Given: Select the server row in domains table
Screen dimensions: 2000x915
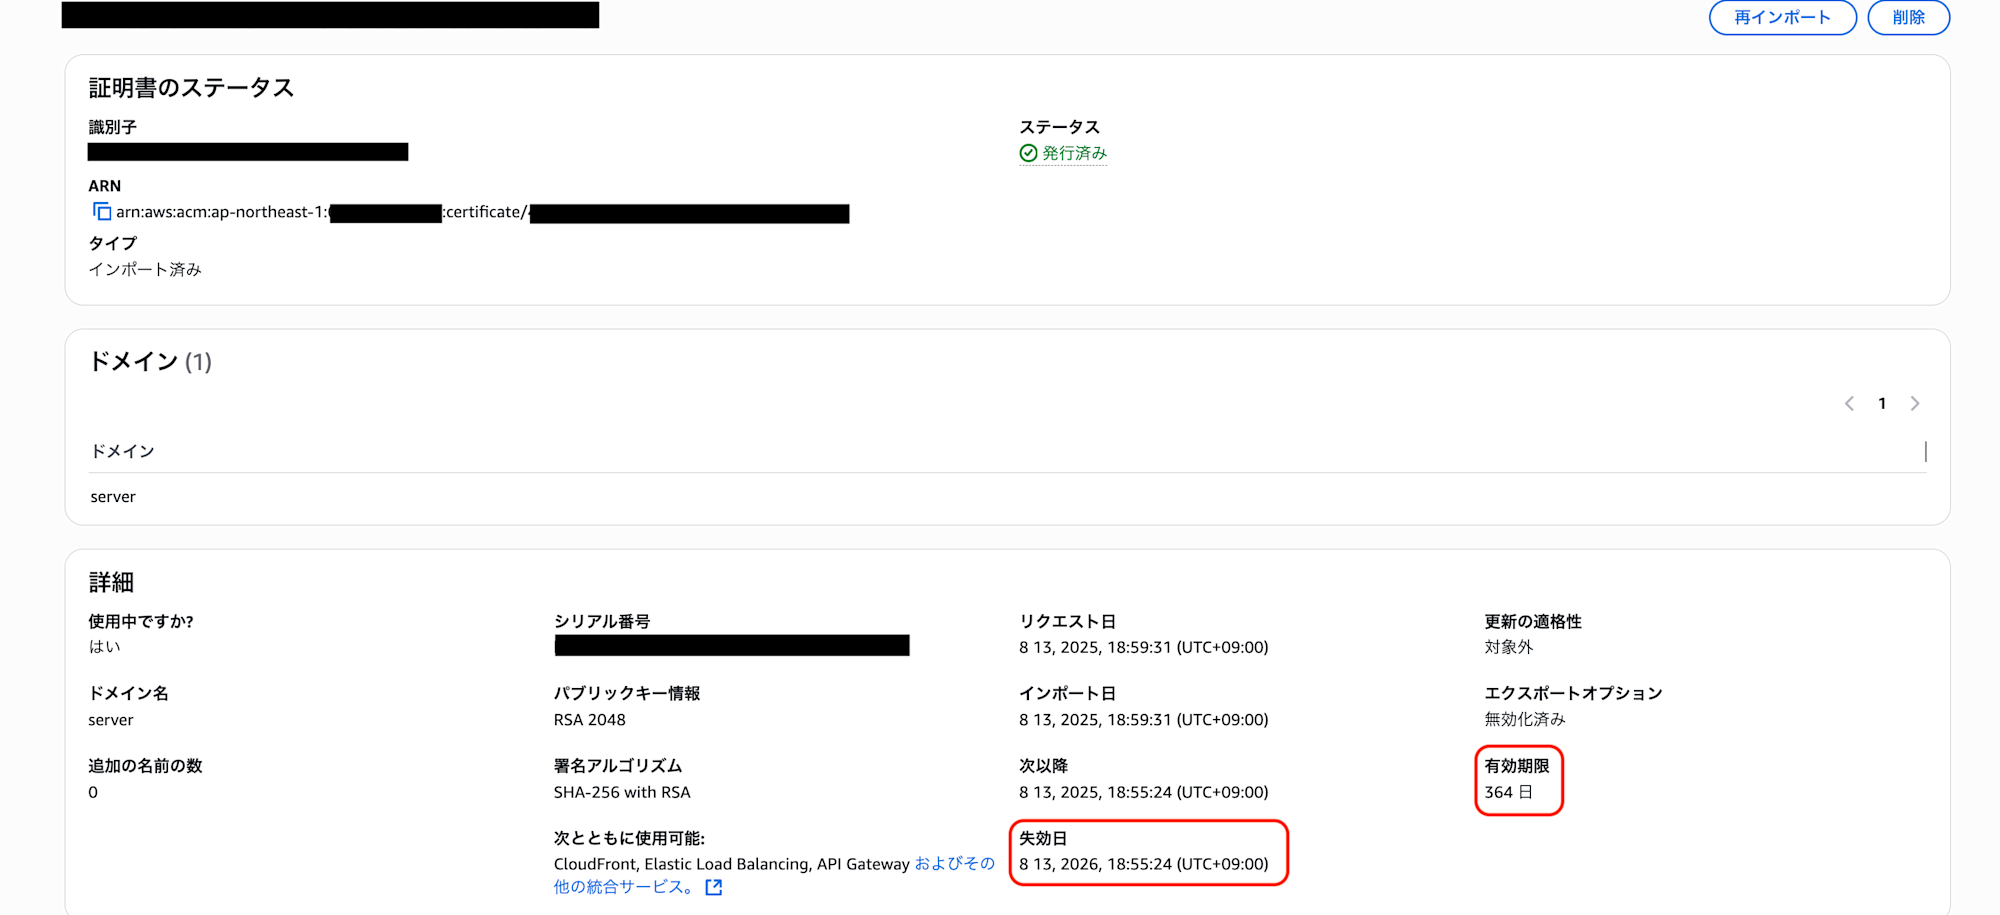Looking at the screenshot, I should 1008,497.
